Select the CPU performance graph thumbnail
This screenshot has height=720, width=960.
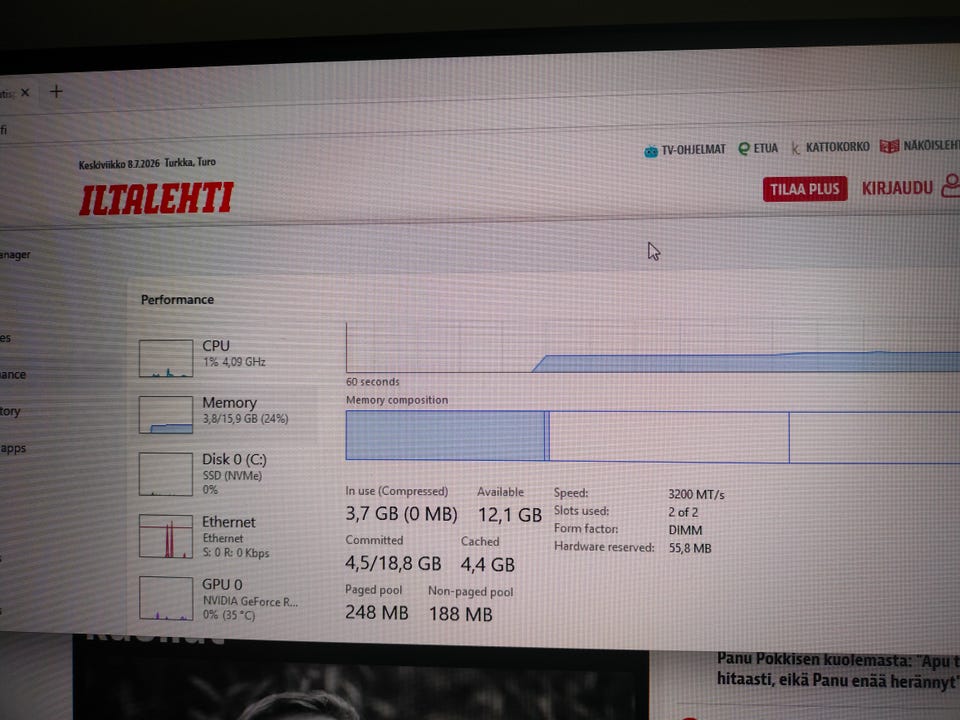166,359
